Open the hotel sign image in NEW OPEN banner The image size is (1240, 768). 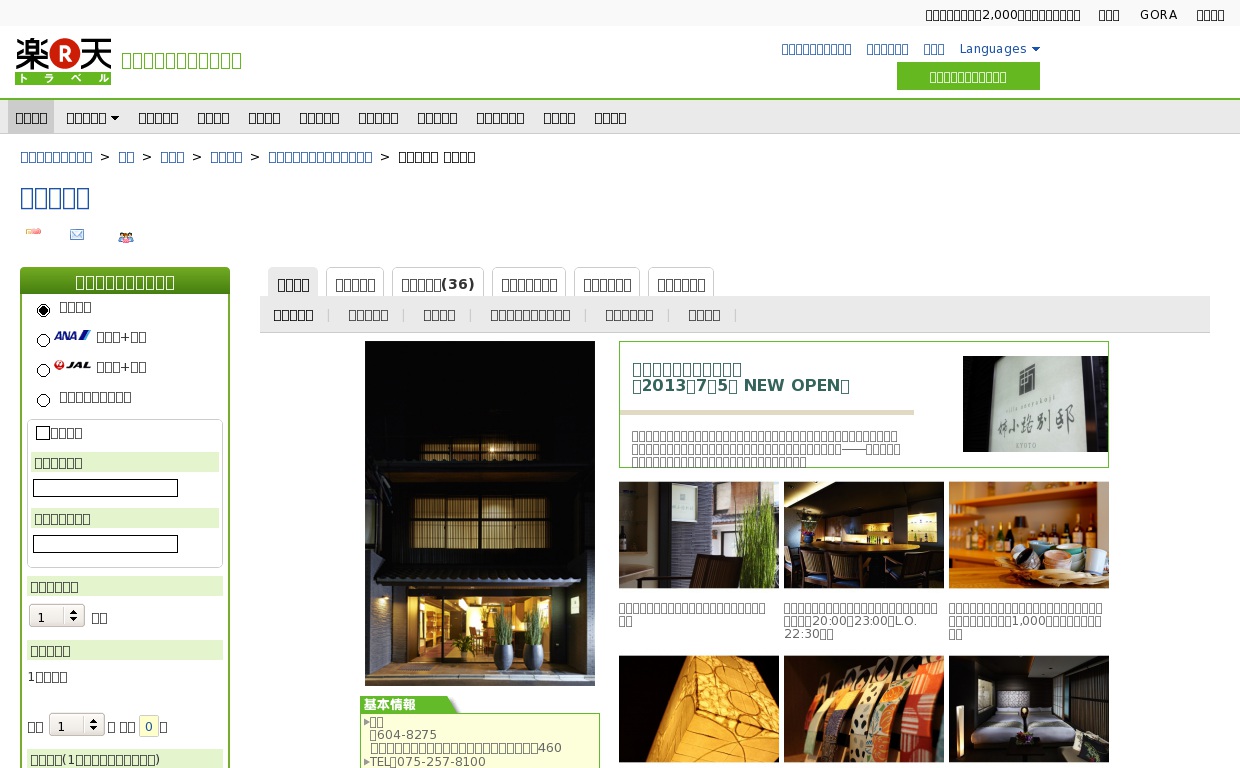[x=1034, y=404]
